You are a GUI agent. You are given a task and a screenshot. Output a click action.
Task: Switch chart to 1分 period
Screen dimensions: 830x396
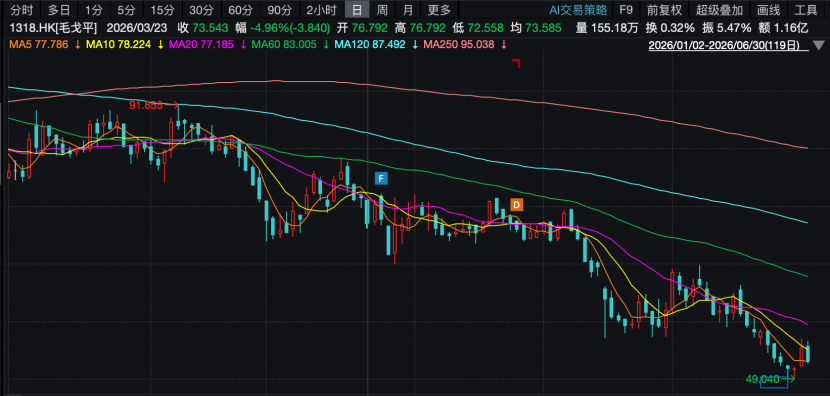point(93,9)
